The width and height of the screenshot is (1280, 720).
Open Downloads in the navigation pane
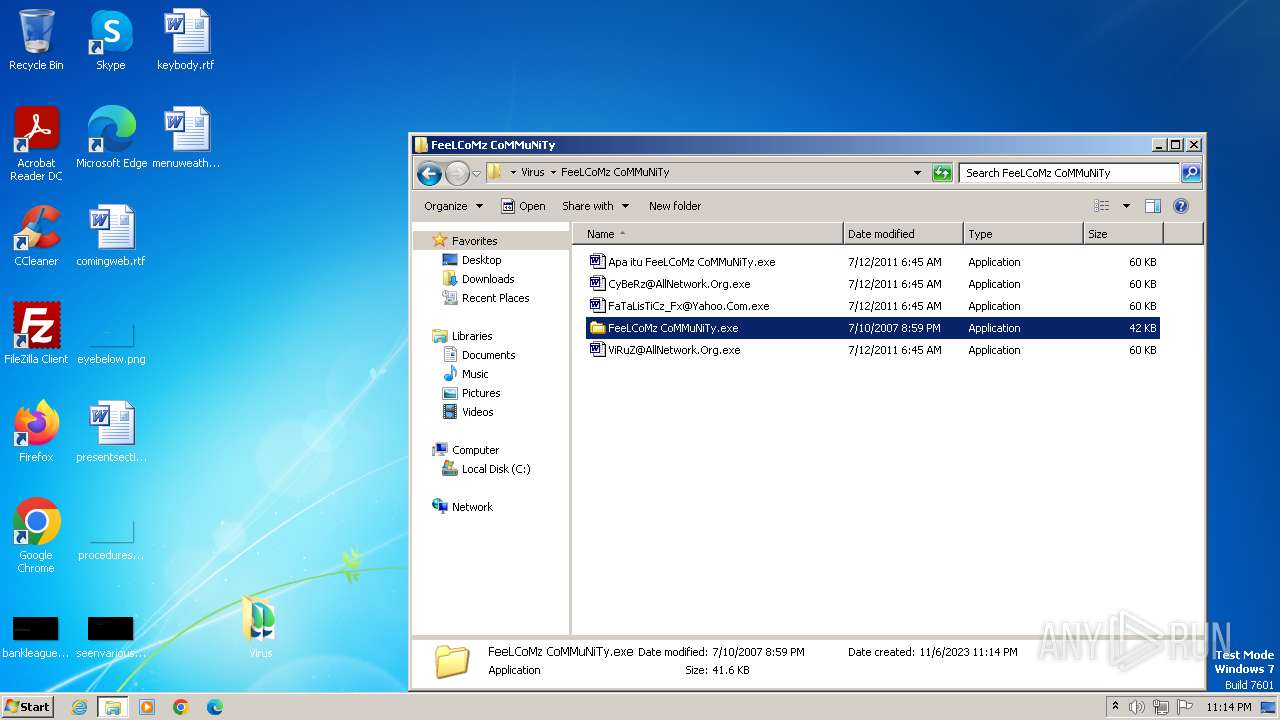(x=488, y=279)
